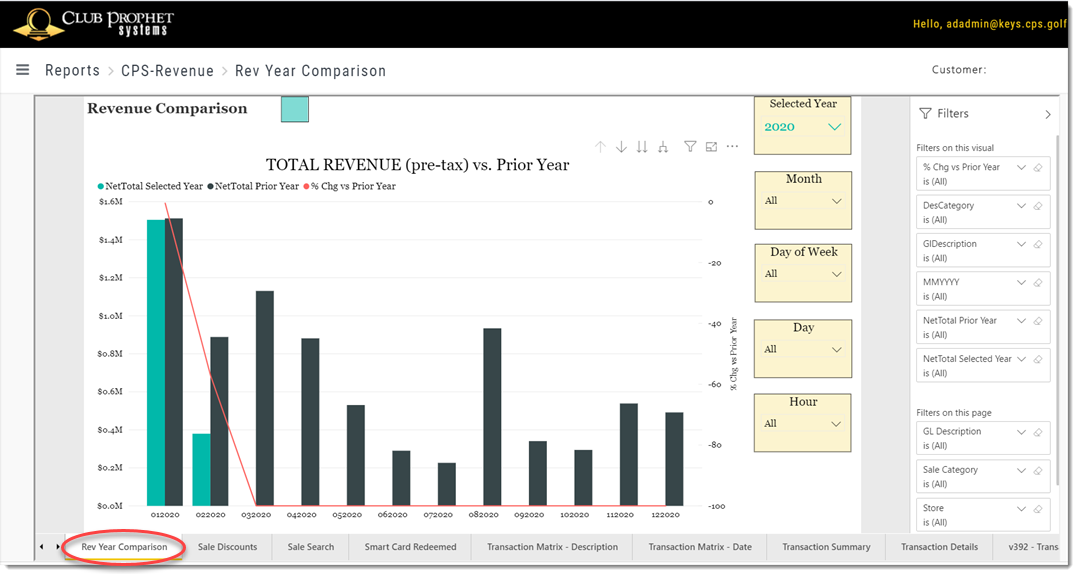Switch to the Sale Discounts tab
This screenshot has height=574, width=1077.
point(227,547)
